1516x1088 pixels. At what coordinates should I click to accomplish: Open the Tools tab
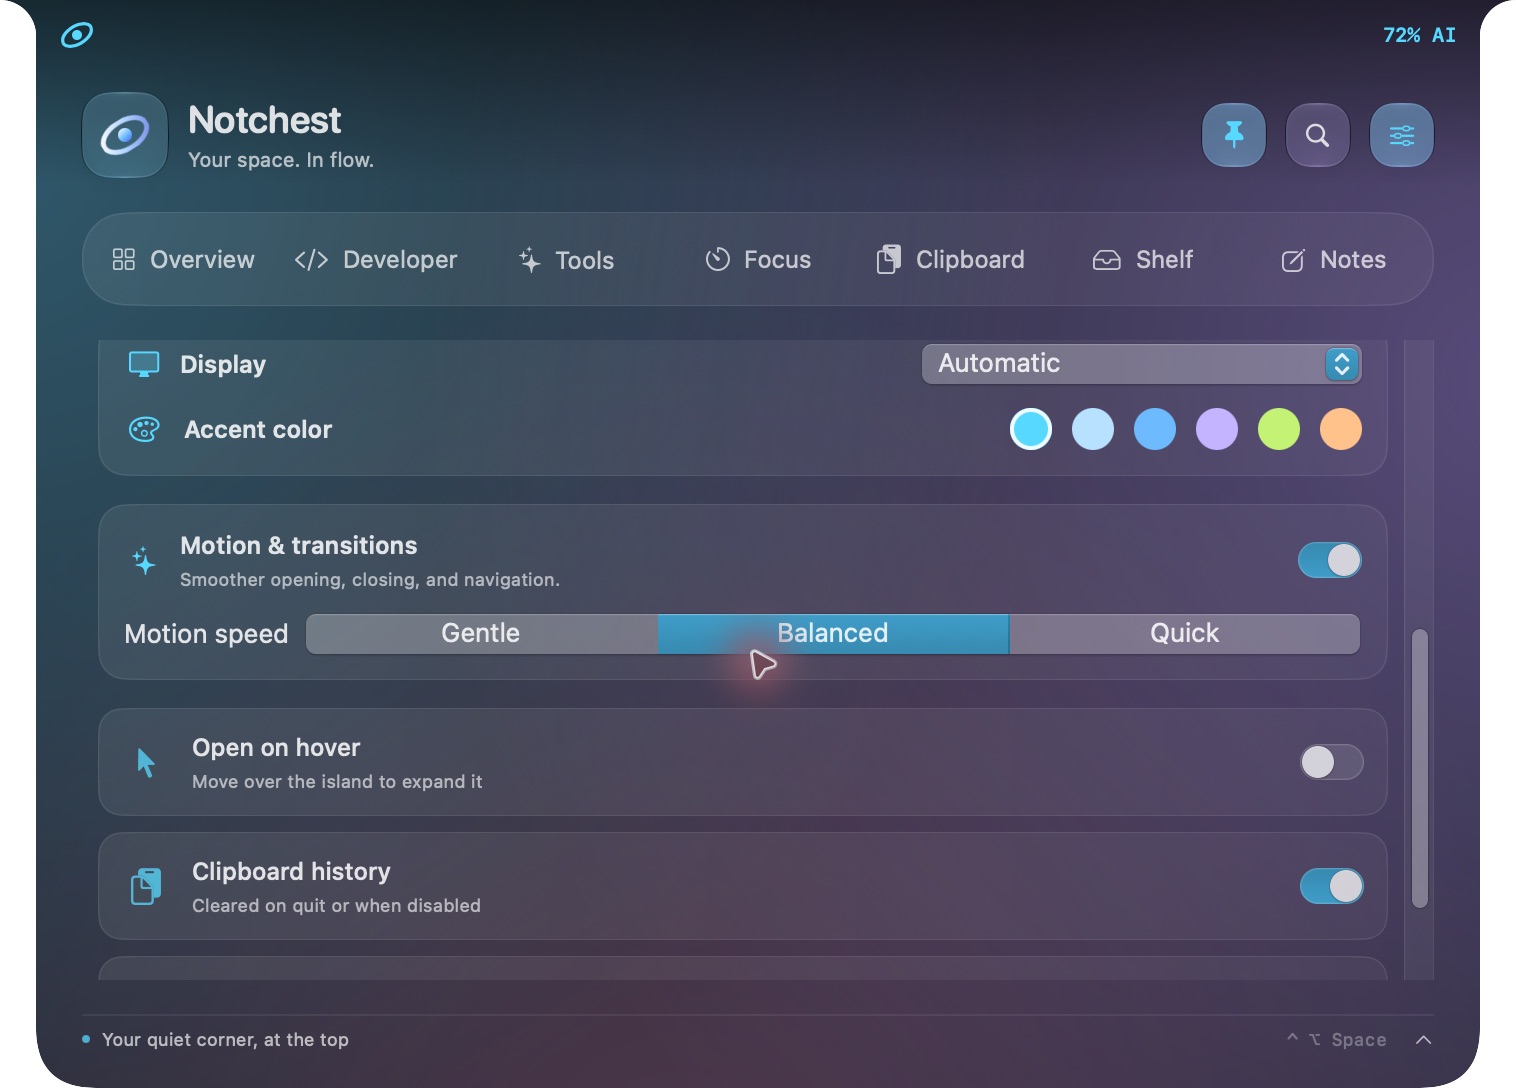click(566, 260)
